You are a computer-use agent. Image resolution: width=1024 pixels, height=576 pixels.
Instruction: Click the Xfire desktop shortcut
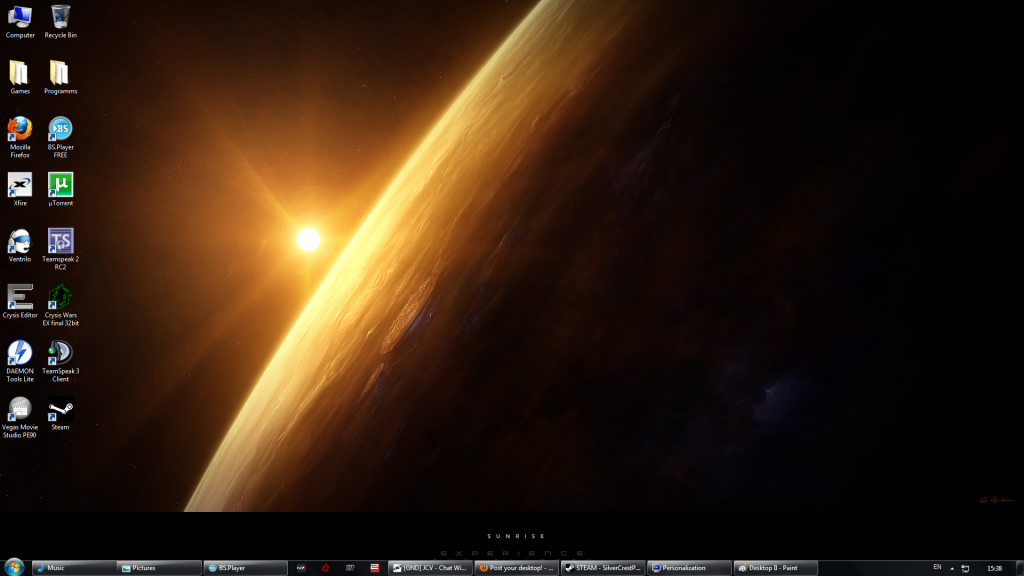point(20,186)
